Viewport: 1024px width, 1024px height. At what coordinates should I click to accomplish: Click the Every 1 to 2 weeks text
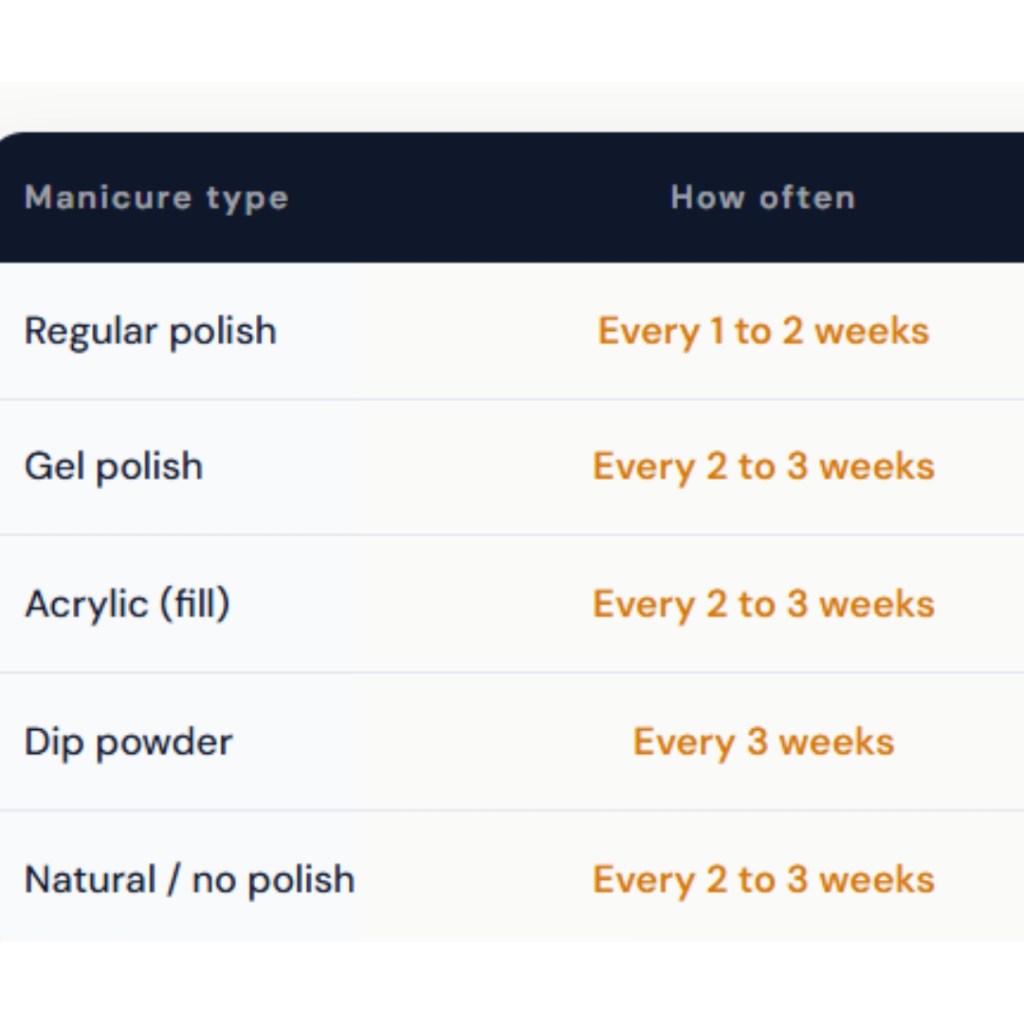pos(763,331)
